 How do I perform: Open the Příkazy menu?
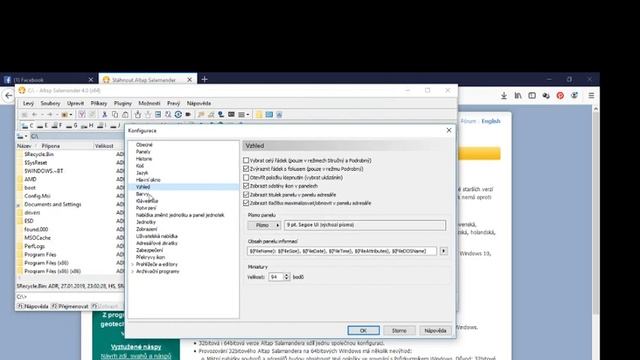click(x=99, y=103)
